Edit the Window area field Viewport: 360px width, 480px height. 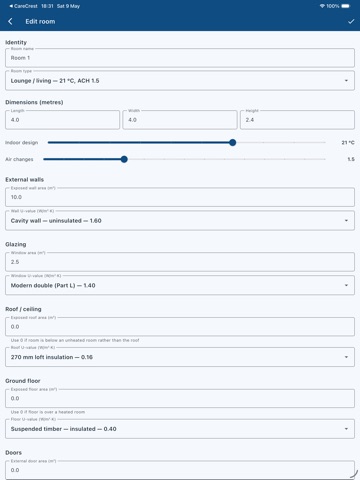click(180, 262)
